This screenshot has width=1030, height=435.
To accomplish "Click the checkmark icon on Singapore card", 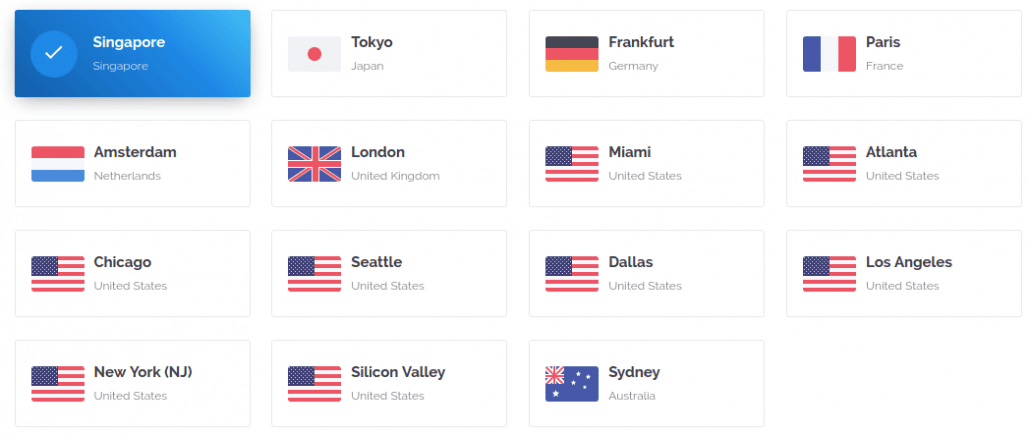I will click(x=54, y=54).
